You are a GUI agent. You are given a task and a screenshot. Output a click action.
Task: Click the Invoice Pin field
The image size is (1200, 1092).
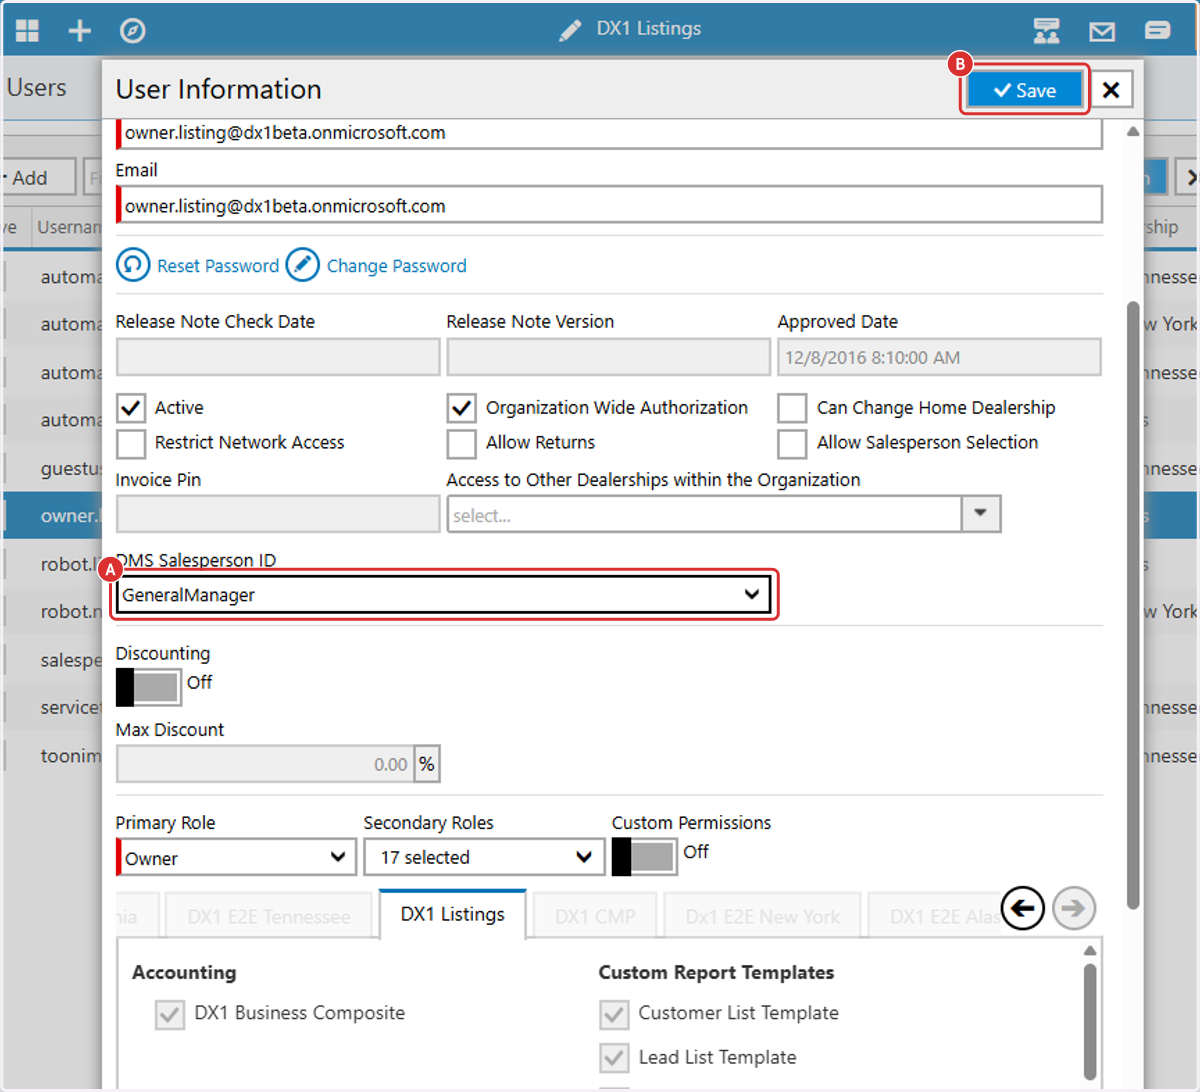pyautogui.click(x=278, y=514)
